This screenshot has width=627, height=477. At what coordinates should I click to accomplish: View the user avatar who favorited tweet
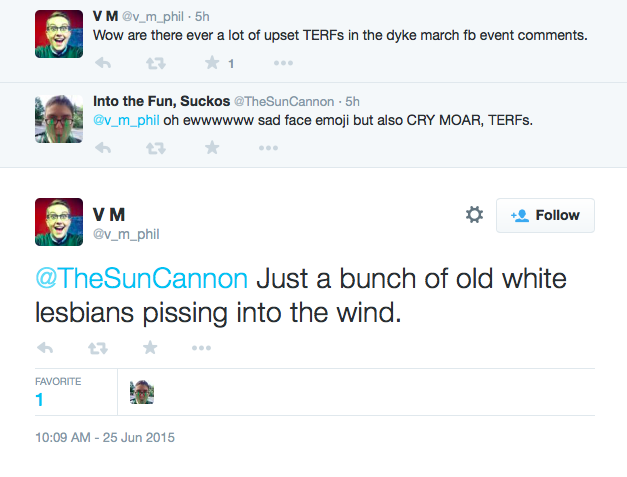(x=142, y=393)
